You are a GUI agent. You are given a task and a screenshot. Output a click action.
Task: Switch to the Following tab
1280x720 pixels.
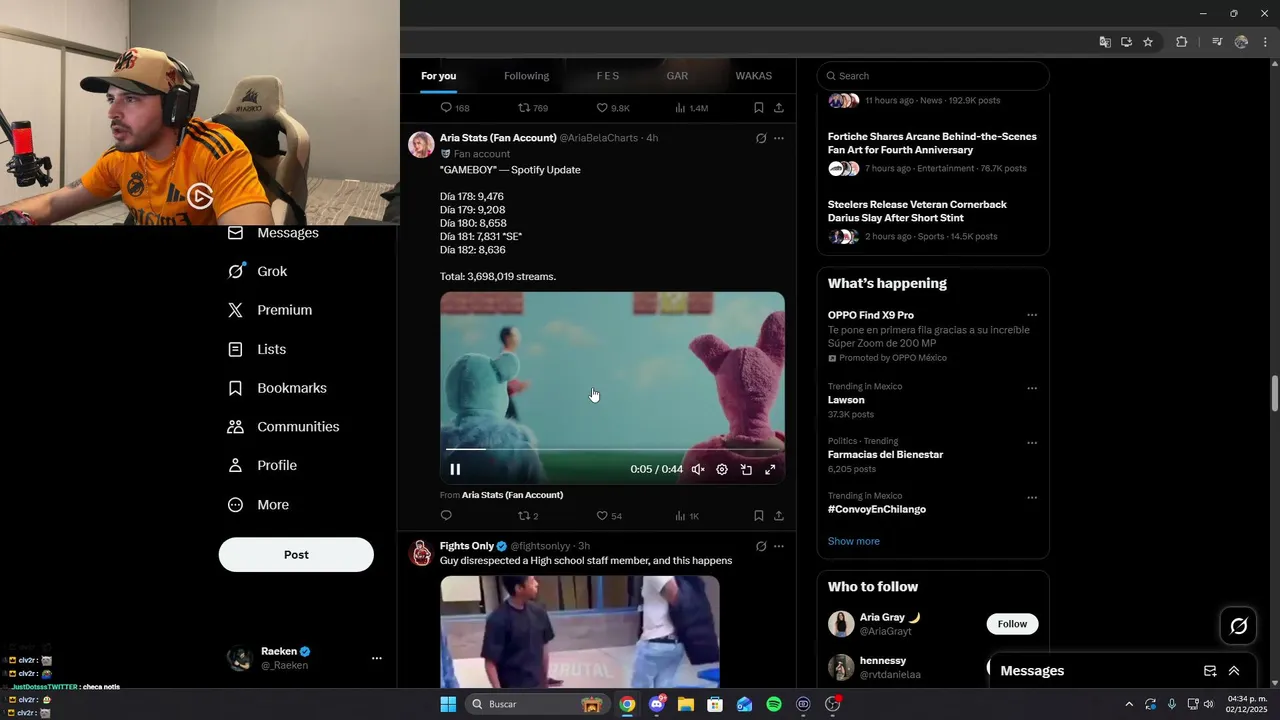click(x=526, y=76)
